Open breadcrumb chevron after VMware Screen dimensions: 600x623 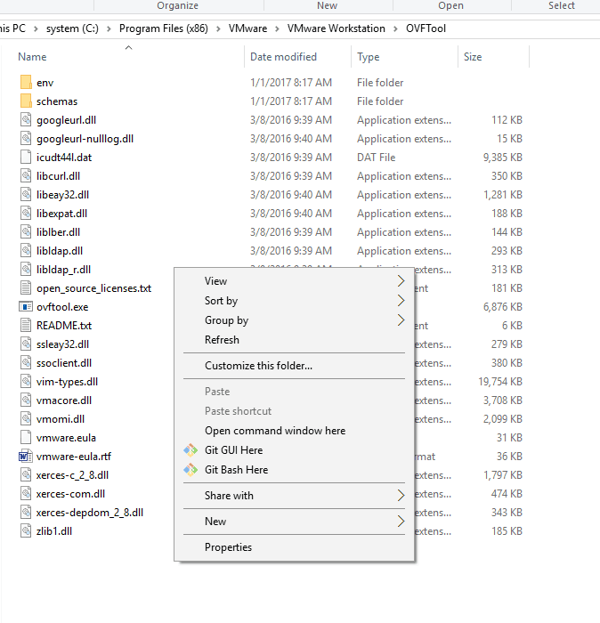pyautogui.click(x=277, y=29)
